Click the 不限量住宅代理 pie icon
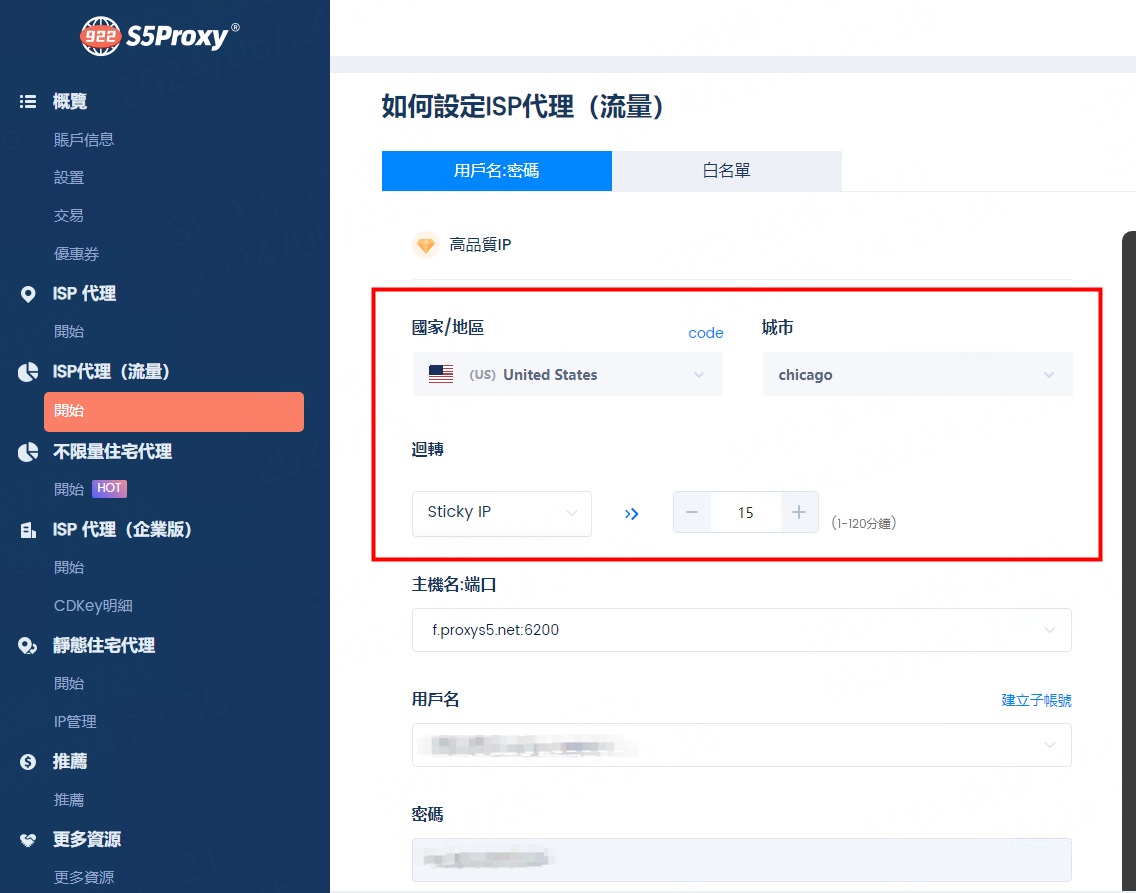 click(x=28, y=452)
